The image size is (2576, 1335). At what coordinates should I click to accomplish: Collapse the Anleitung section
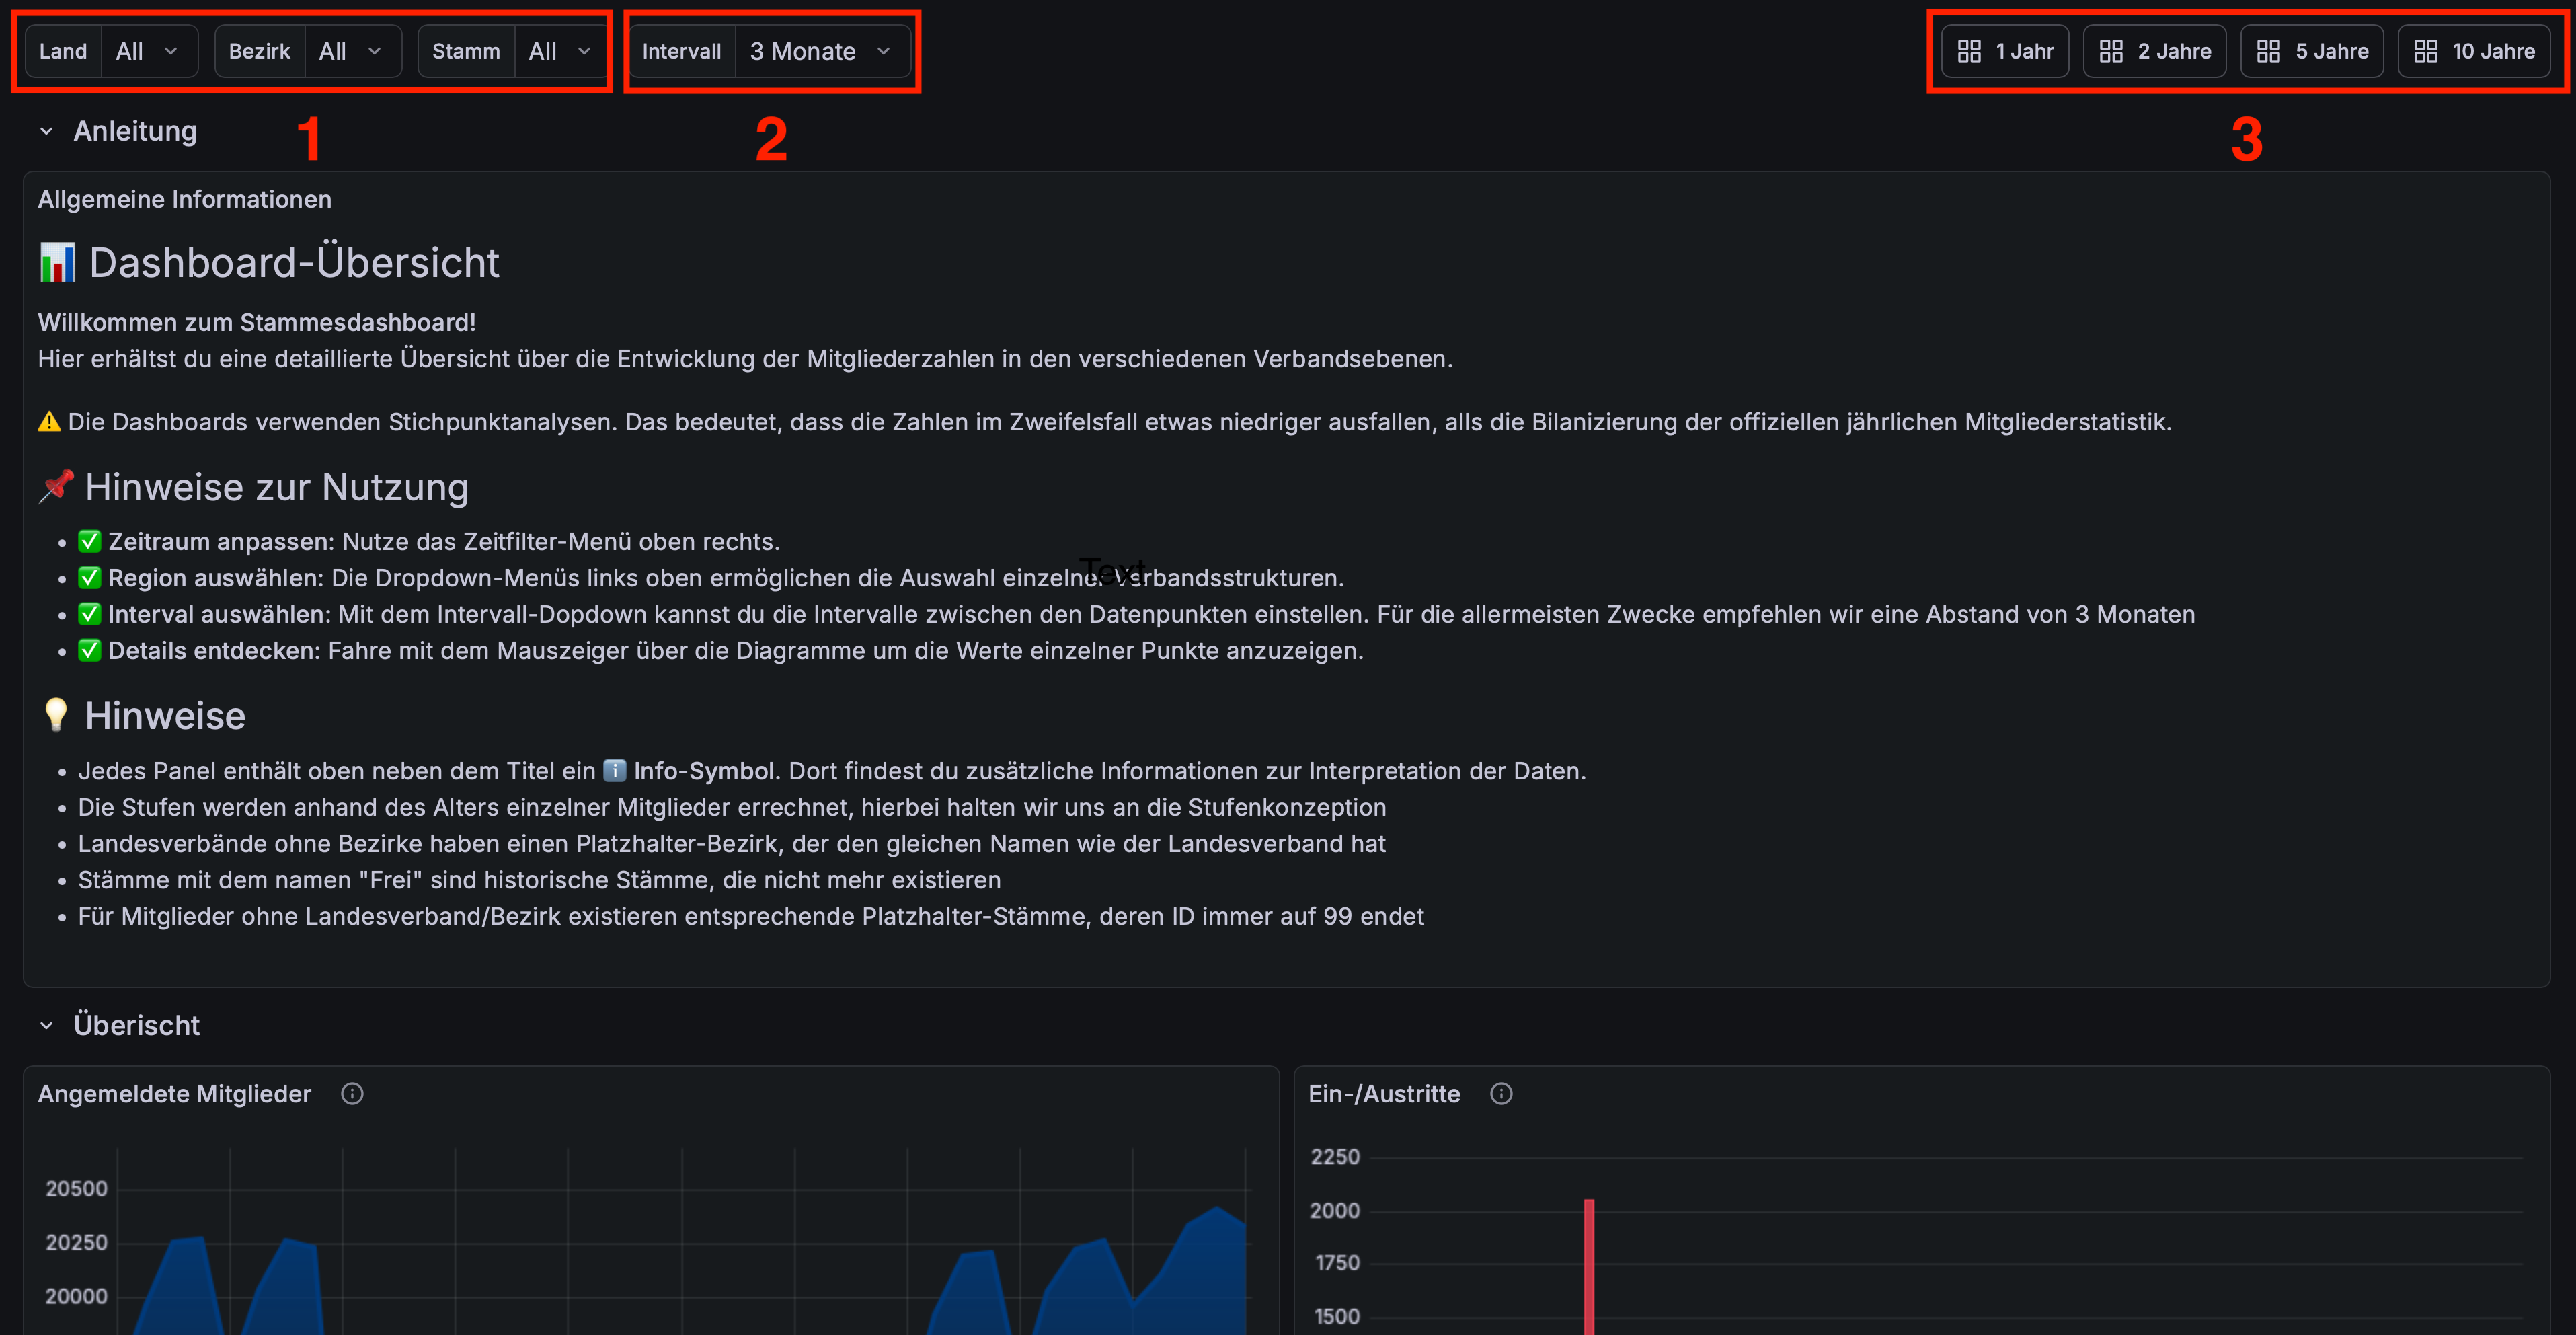click(x=134, y=130)
